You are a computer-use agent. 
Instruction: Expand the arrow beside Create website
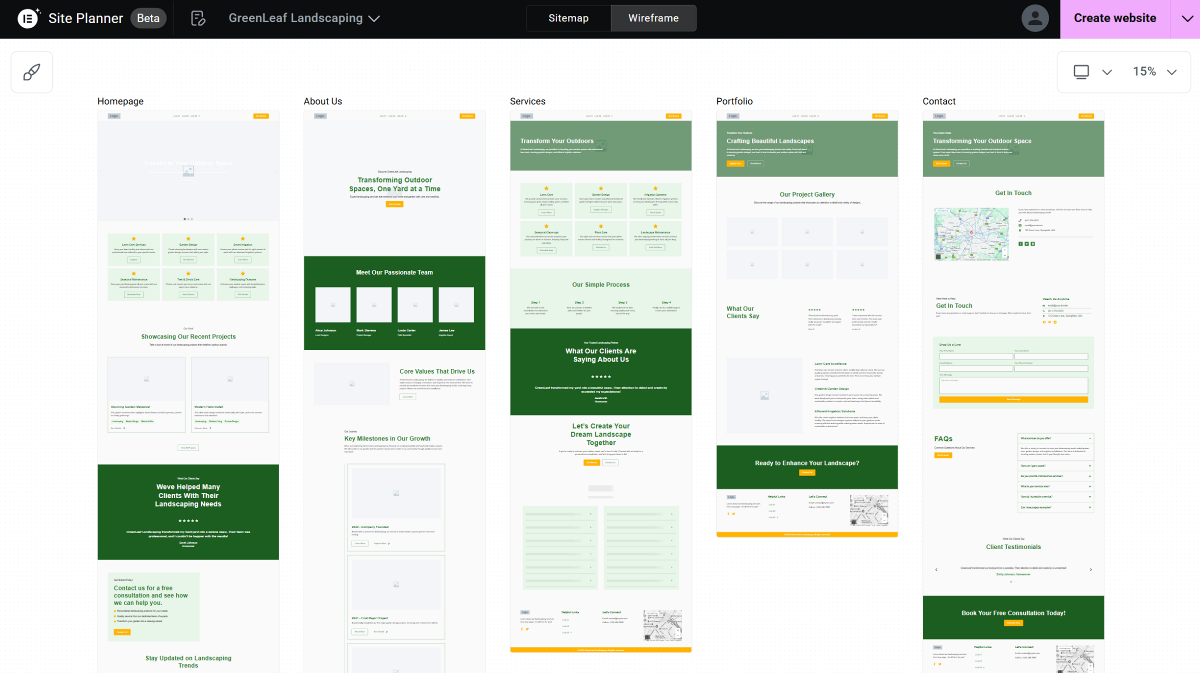1187,18
